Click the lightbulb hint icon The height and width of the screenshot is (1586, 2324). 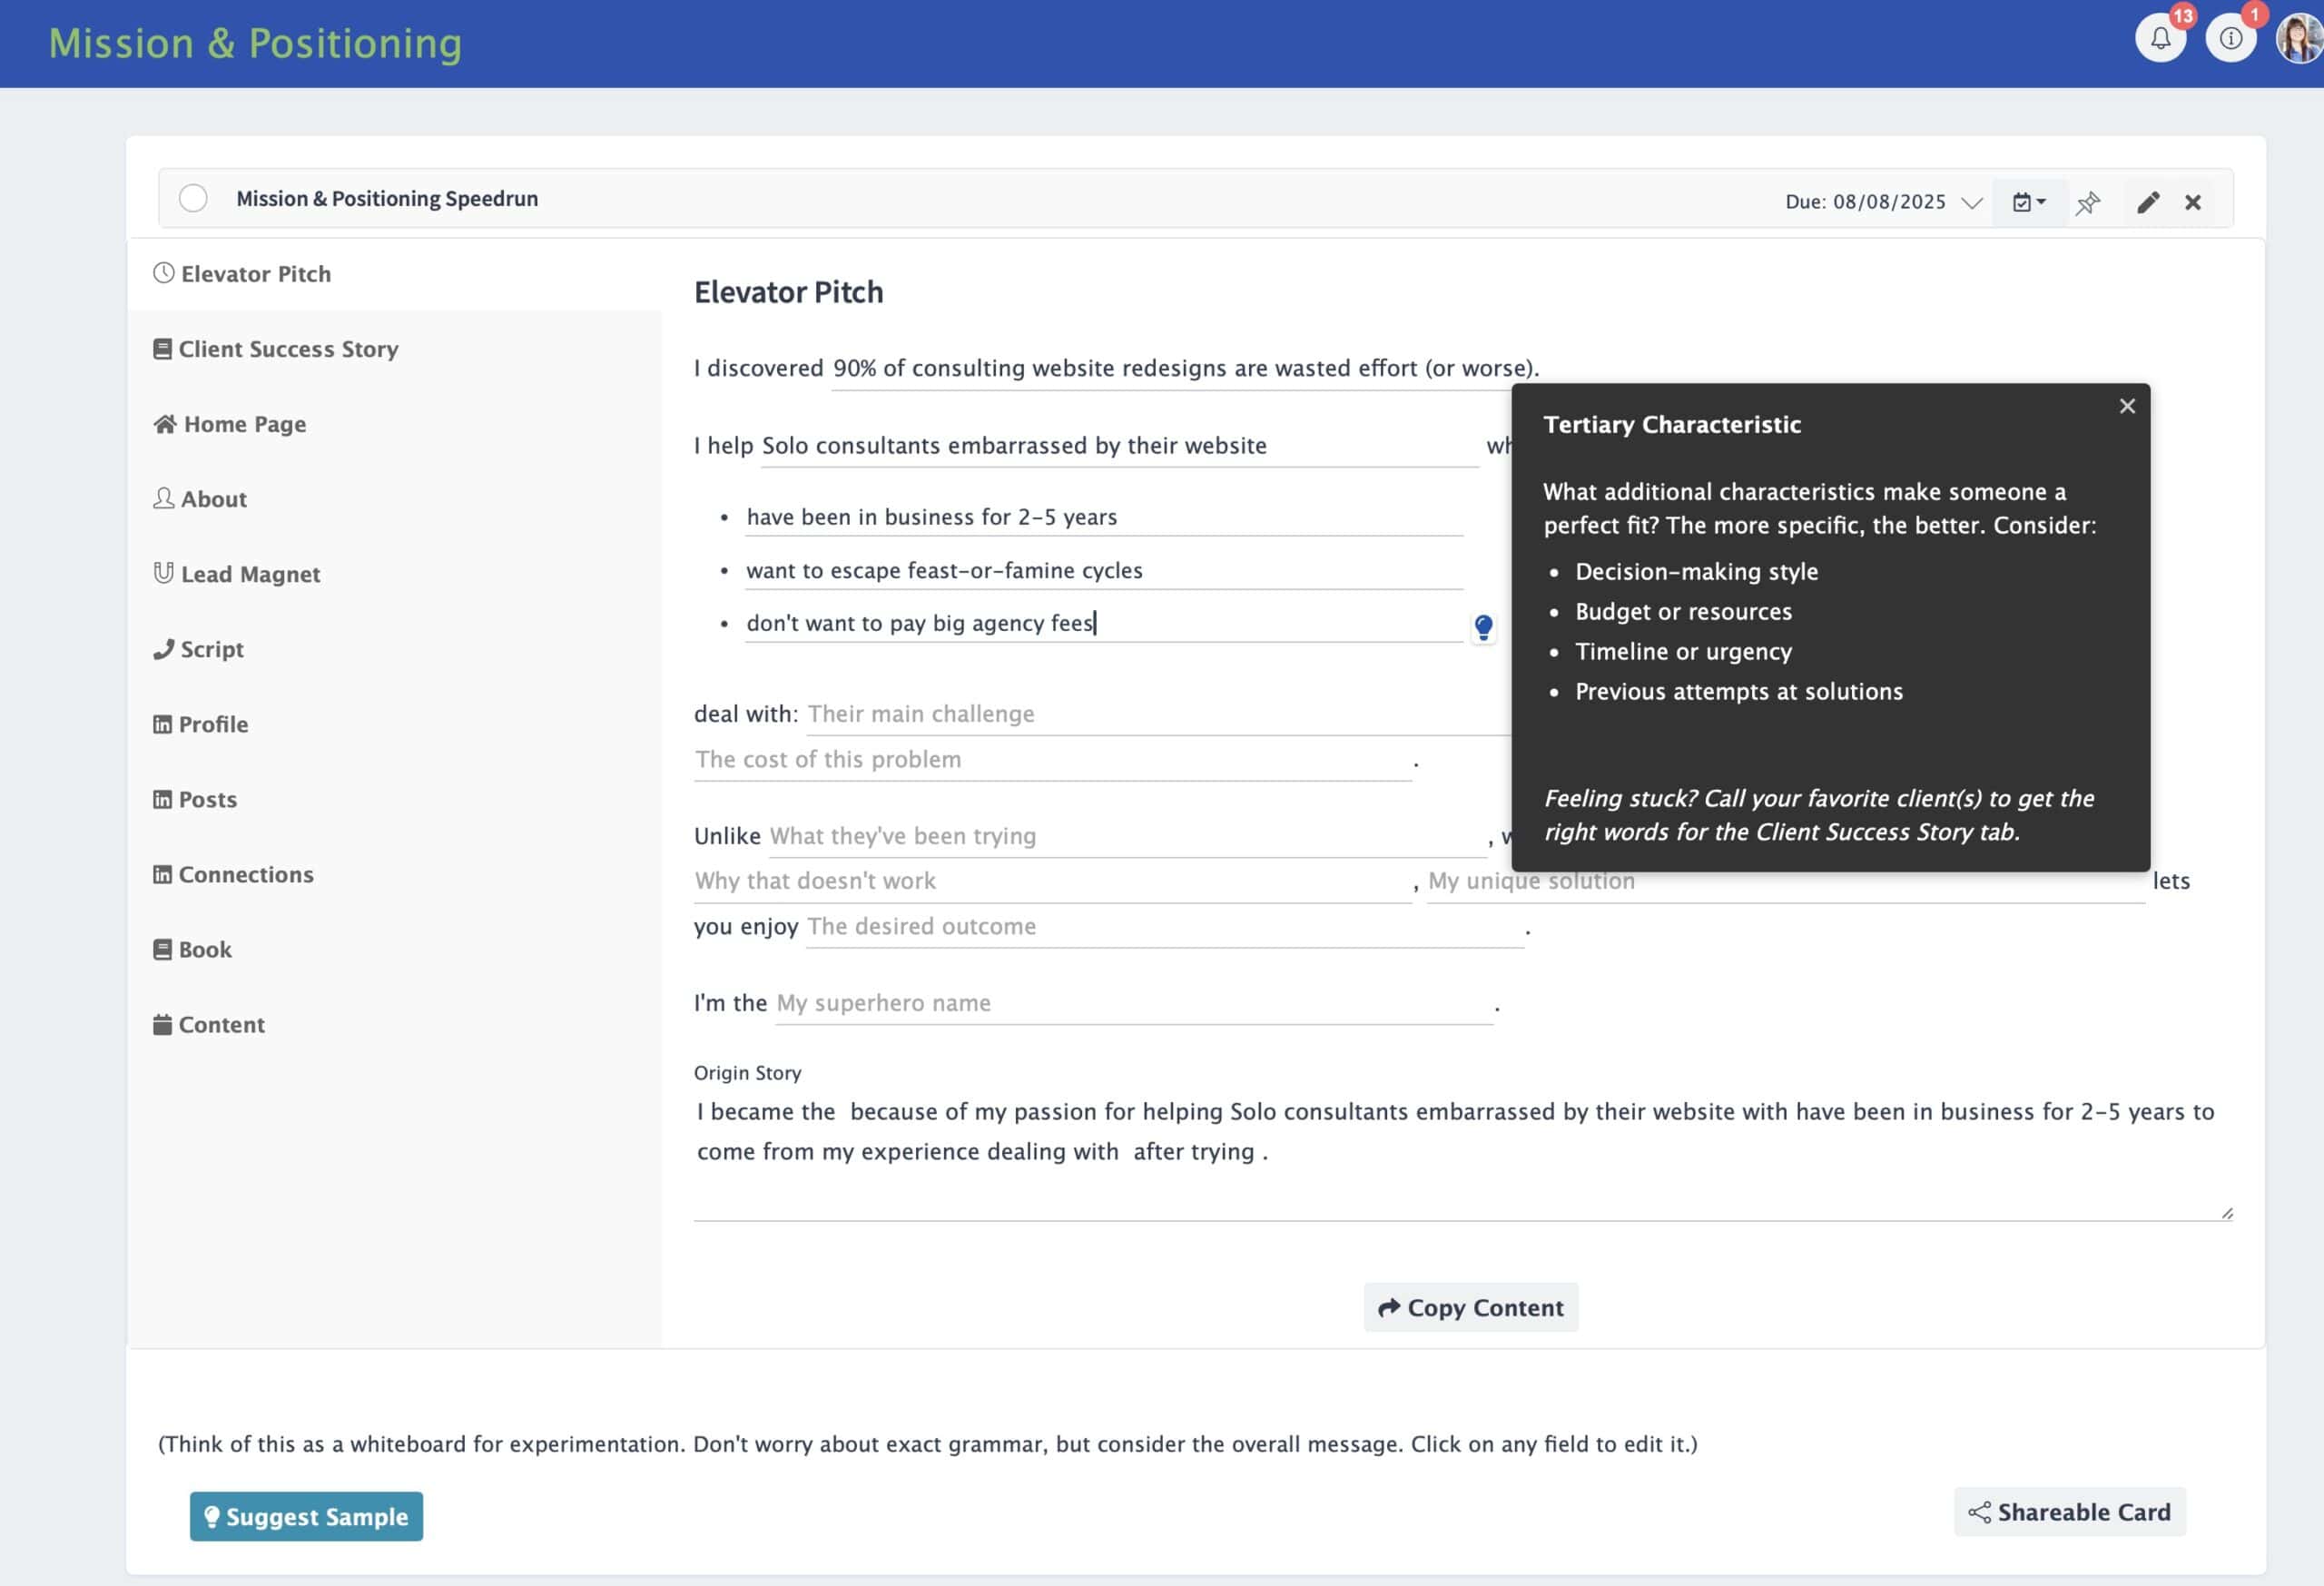tap(1483, 627)
